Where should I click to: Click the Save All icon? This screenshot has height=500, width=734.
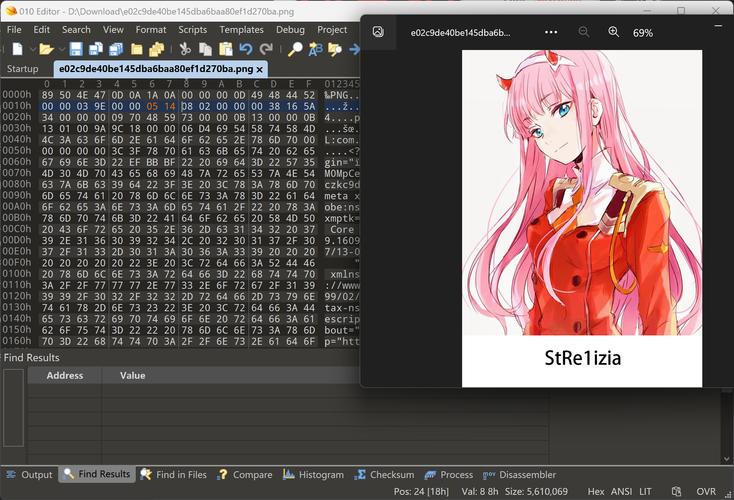click(116, 49)
